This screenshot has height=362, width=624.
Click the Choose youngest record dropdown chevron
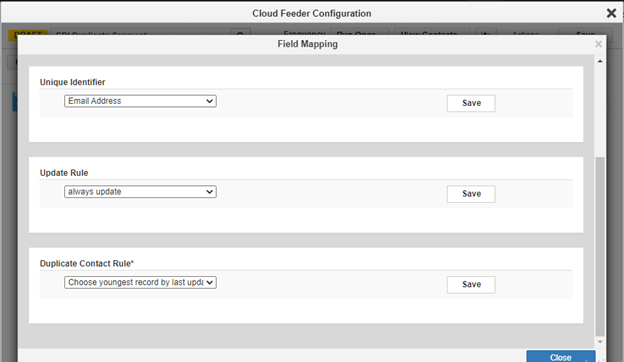click(209, 282)
